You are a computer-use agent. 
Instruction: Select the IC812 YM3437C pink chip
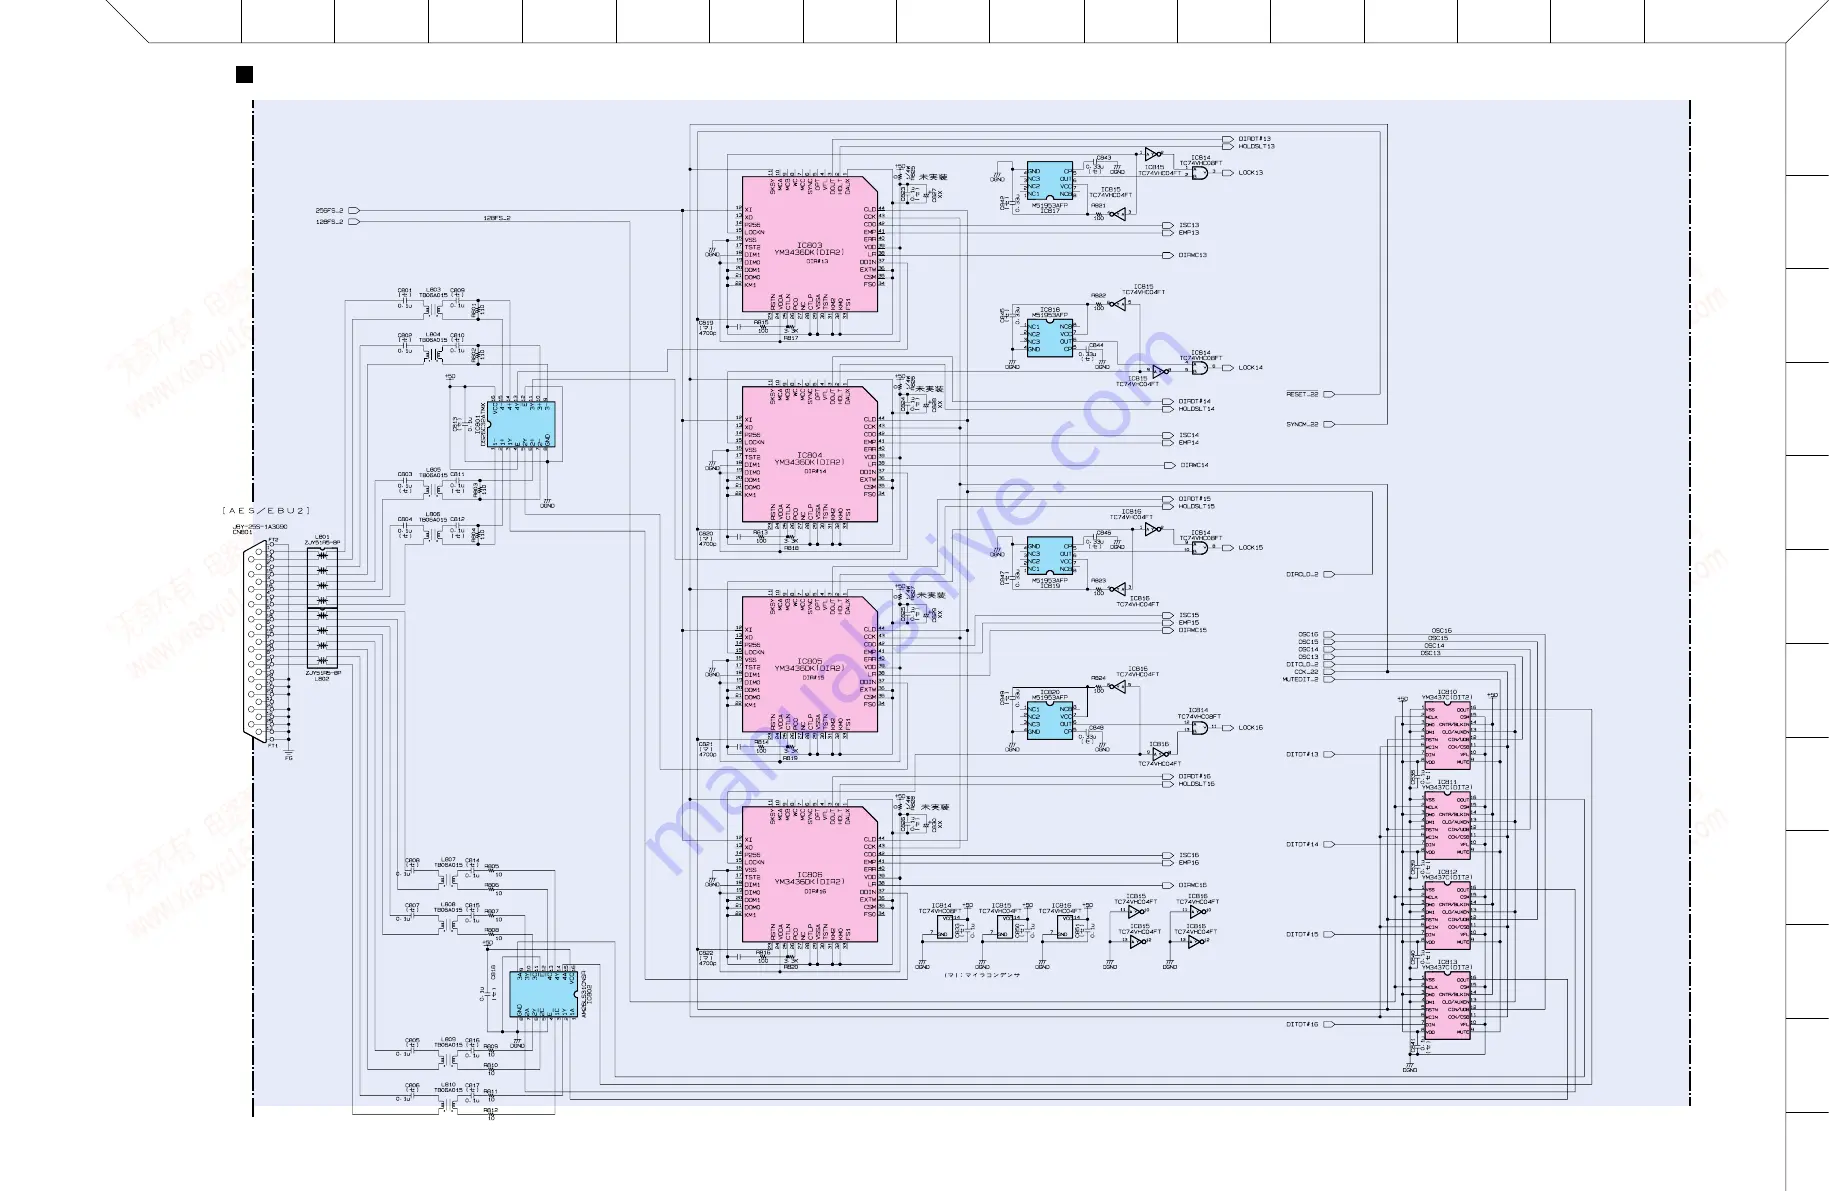point(1447,915)
